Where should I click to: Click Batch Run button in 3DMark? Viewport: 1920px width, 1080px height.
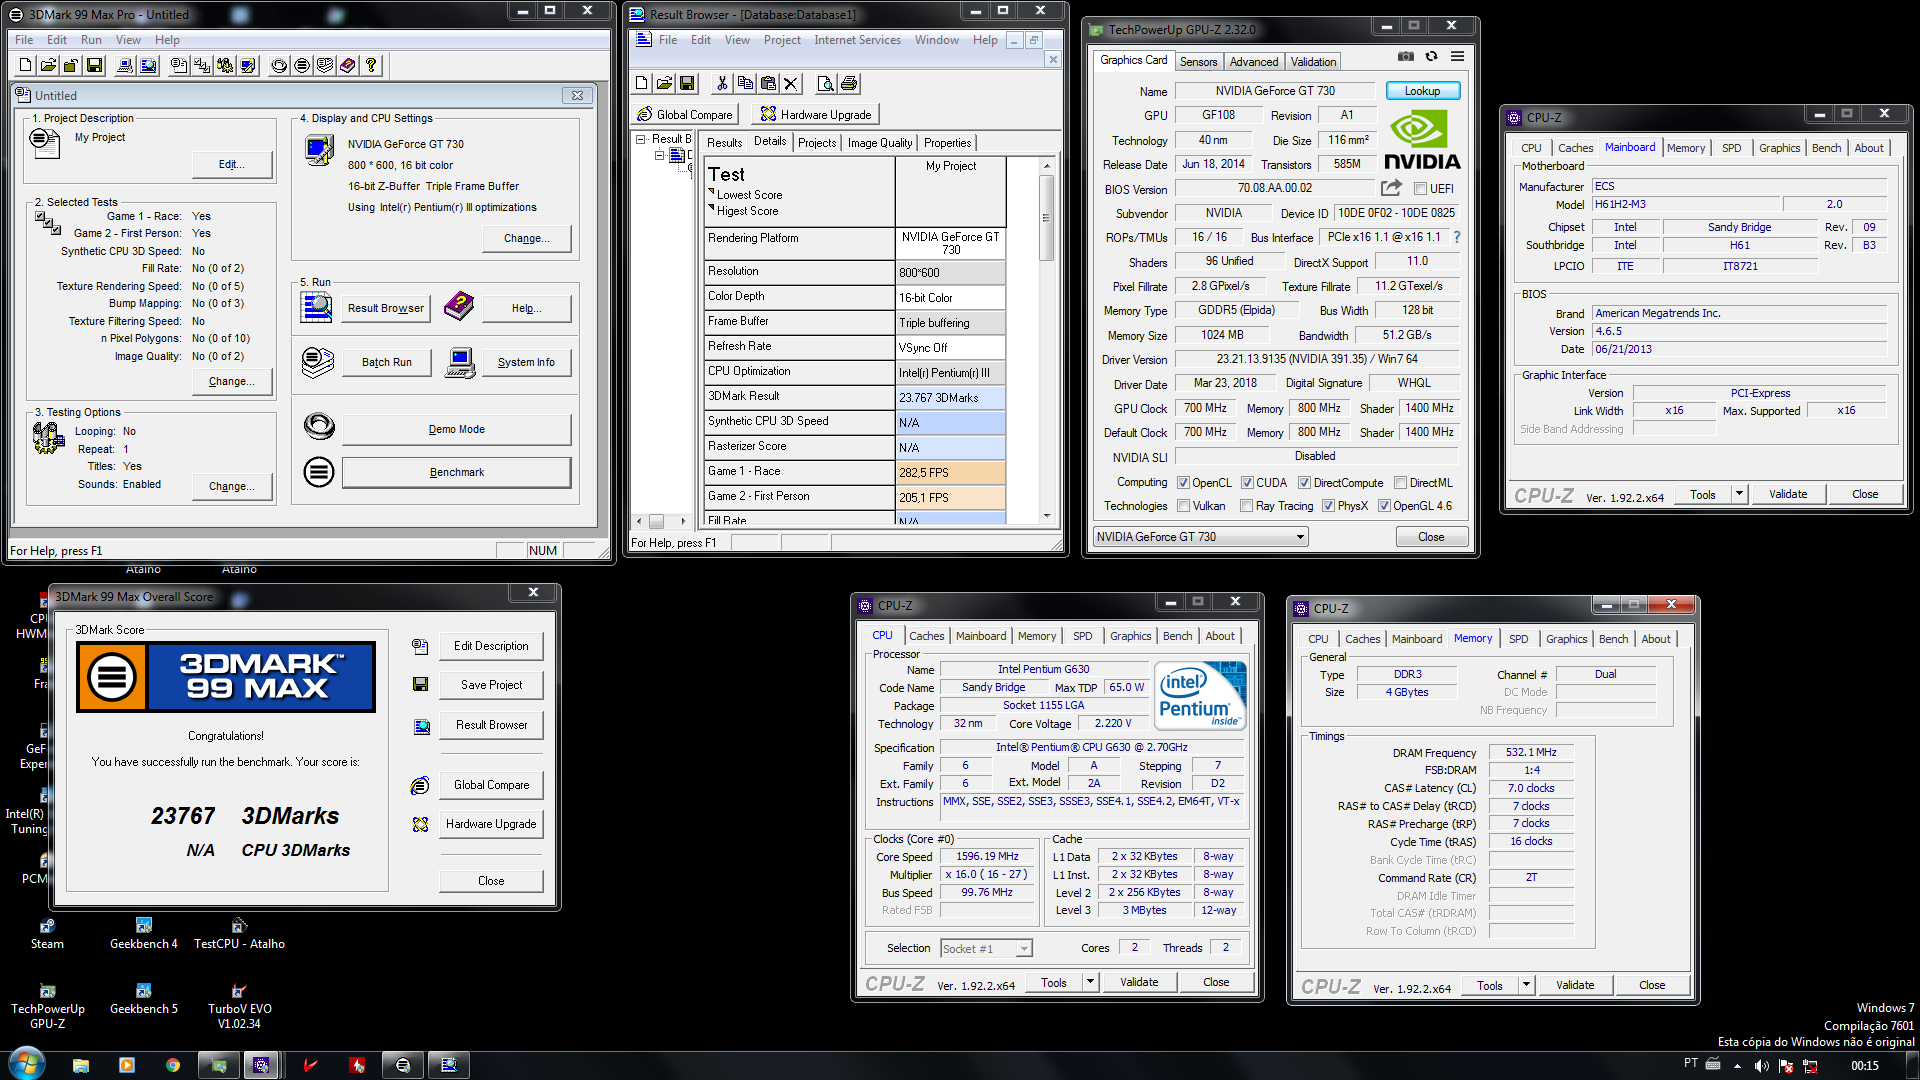[x=387, y=362]
